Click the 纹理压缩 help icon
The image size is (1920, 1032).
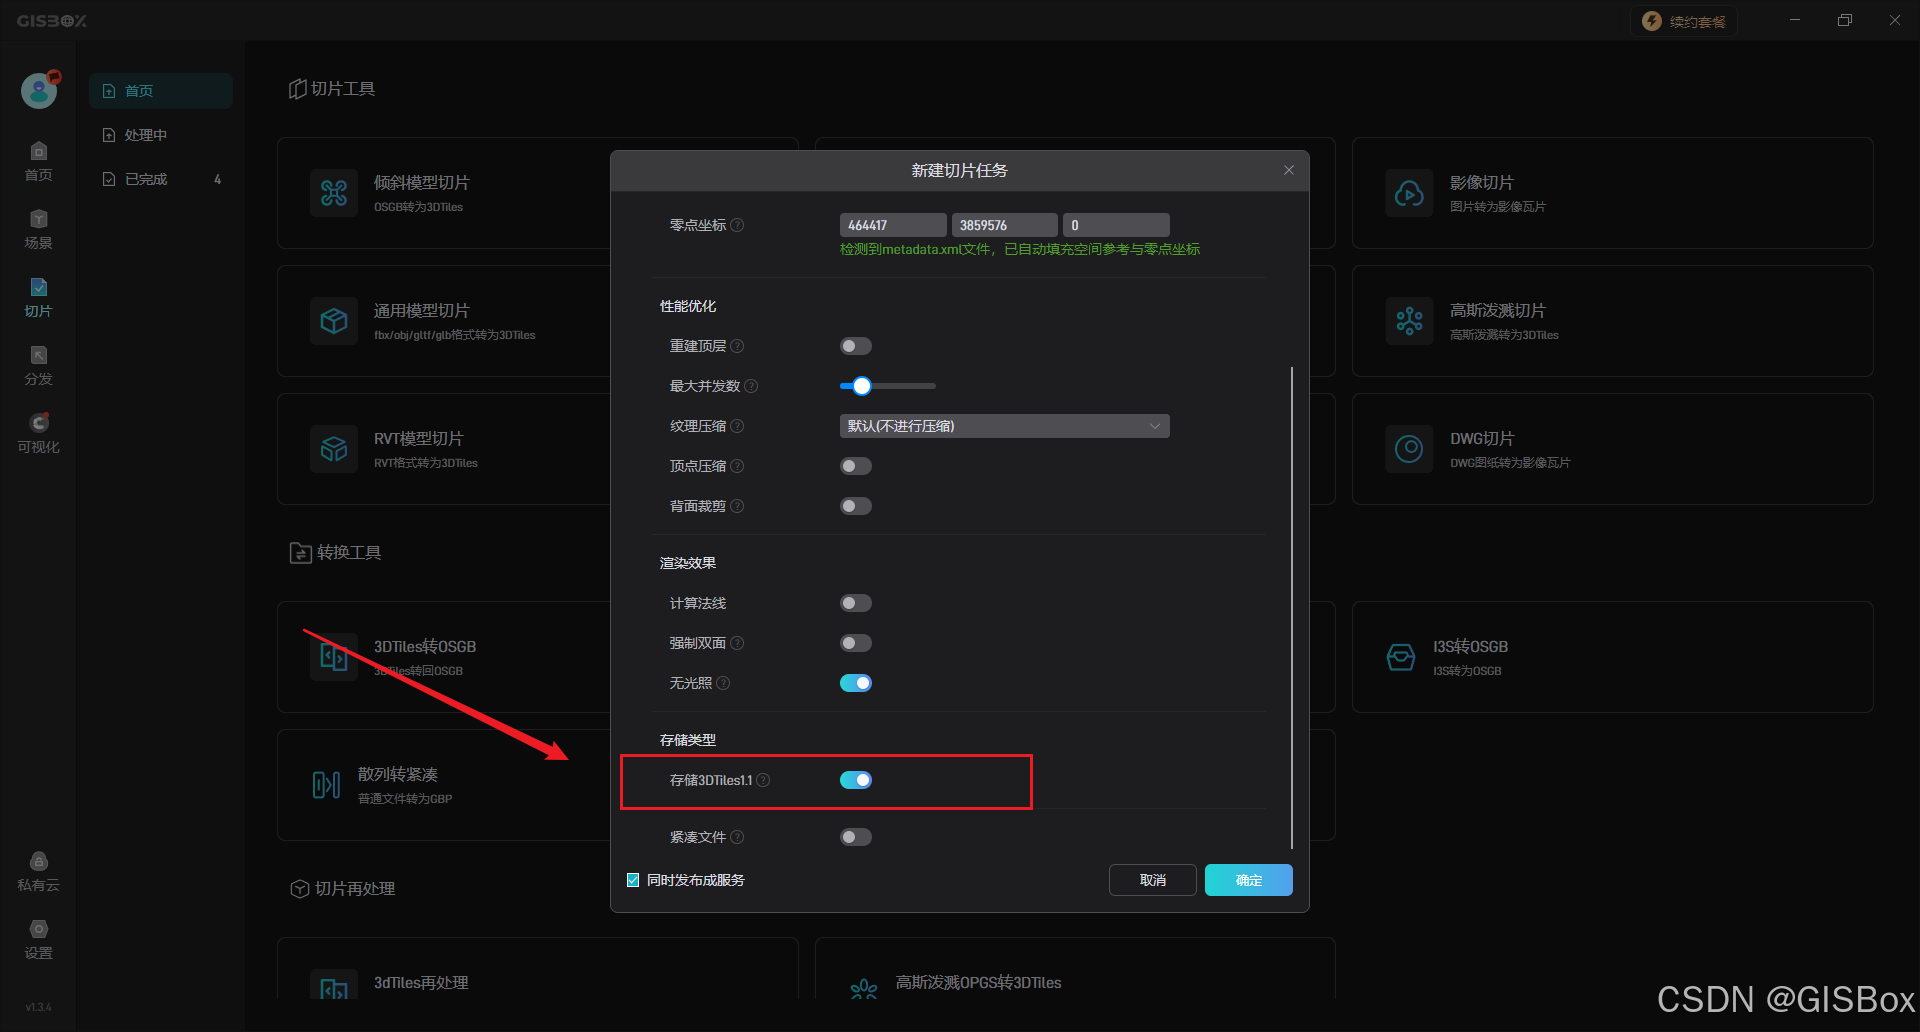point(737,426)
